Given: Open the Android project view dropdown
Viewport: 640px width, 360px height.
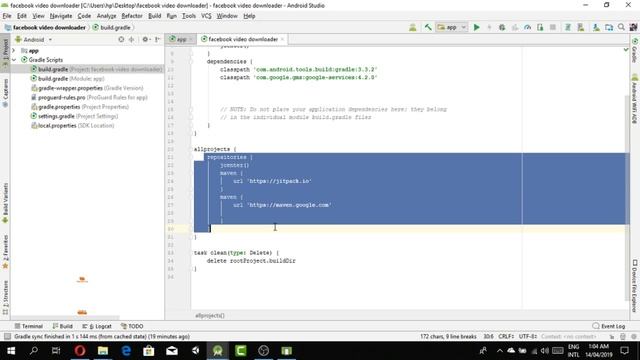Looking at the screenshot, I should (x=33, y=40).
